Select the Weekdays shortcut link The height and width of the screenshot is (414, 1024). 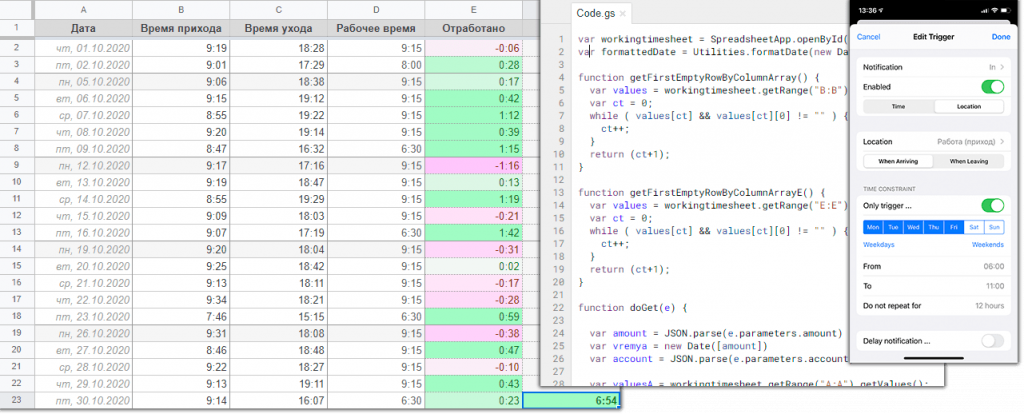[879, 244]
